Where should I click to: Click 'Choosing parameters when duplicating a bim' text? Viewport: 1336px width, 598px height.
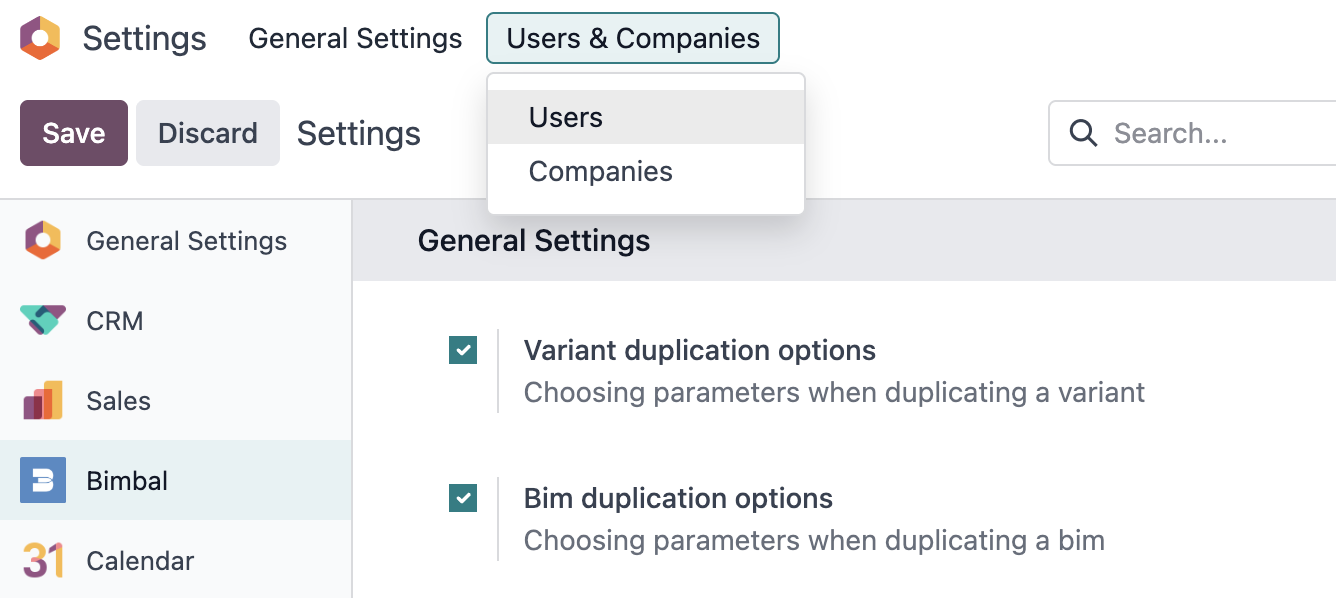(x=814, y=541)
